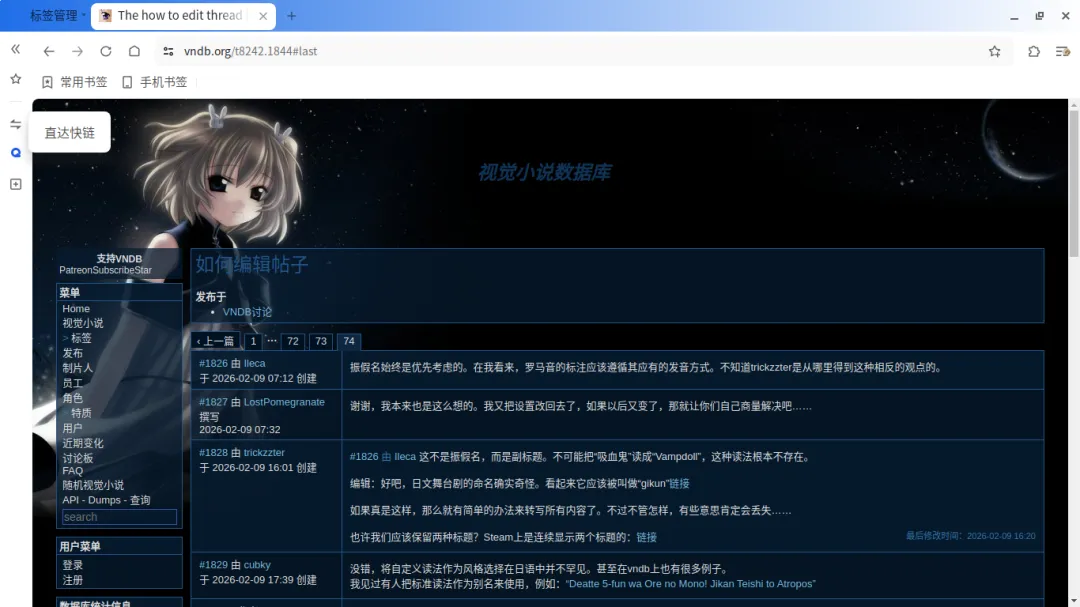The height and width of the screenshot is (607, 1080).
Task: Click the sidebar search field
Action: click(x=119, y=517)
